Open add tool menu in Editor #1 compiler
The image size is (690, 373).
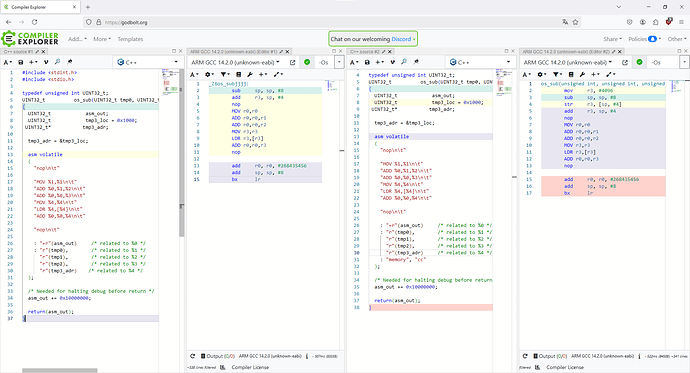pyautogui.click(x=278, y=74)
